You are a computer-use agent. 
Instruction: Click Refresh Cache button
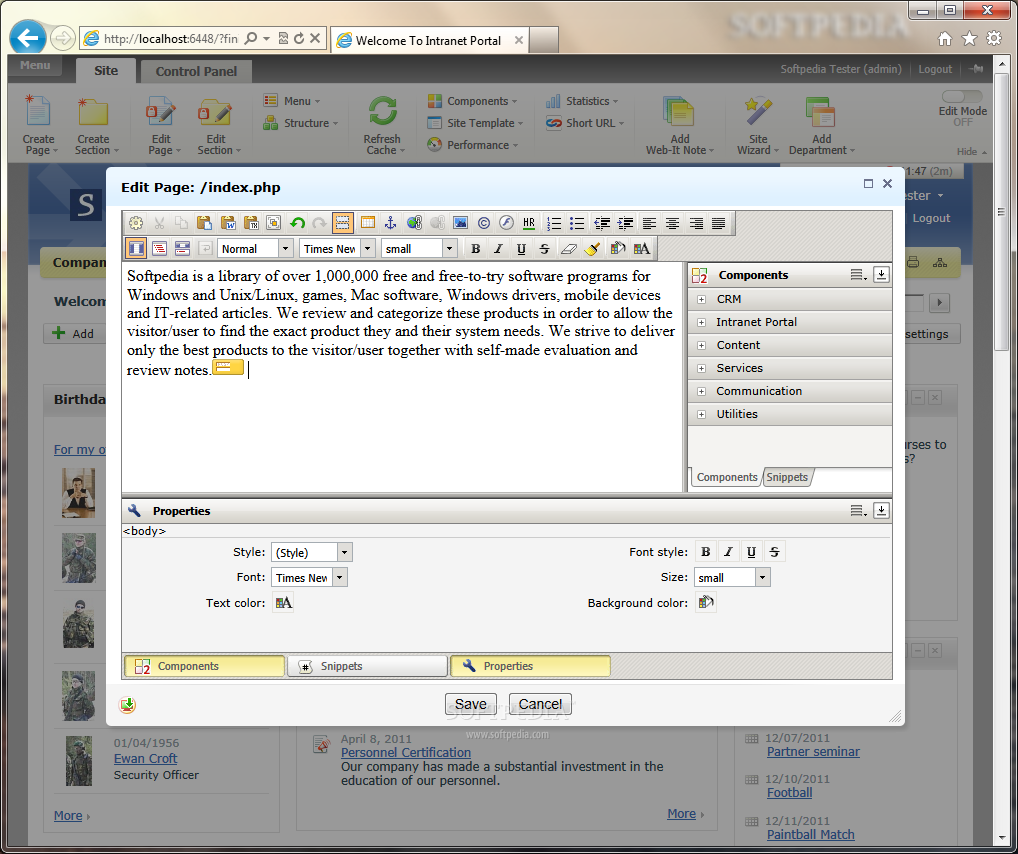click(x=382, y=125)
